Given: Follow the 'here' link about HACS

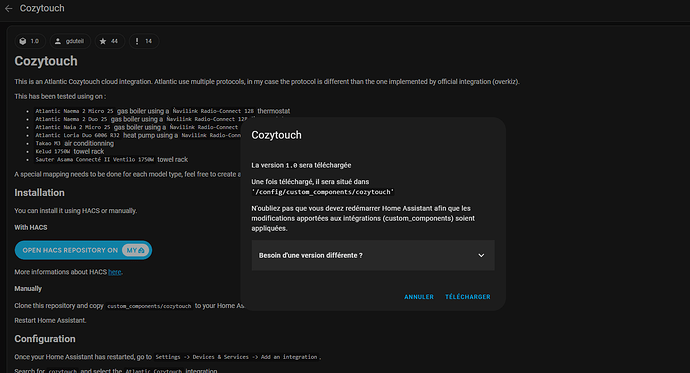Looking at the screenshot, I should (x=114, y=272).
